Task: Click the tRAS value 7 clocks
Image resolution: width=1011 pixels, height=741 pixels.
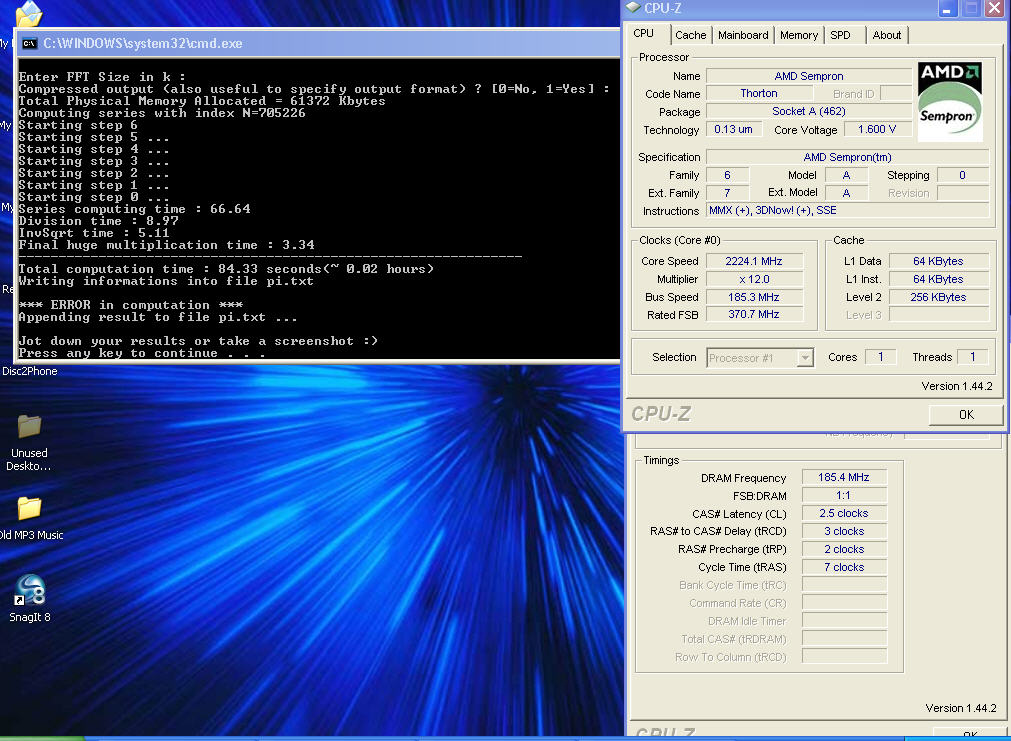Action: [x=844, y=568]
